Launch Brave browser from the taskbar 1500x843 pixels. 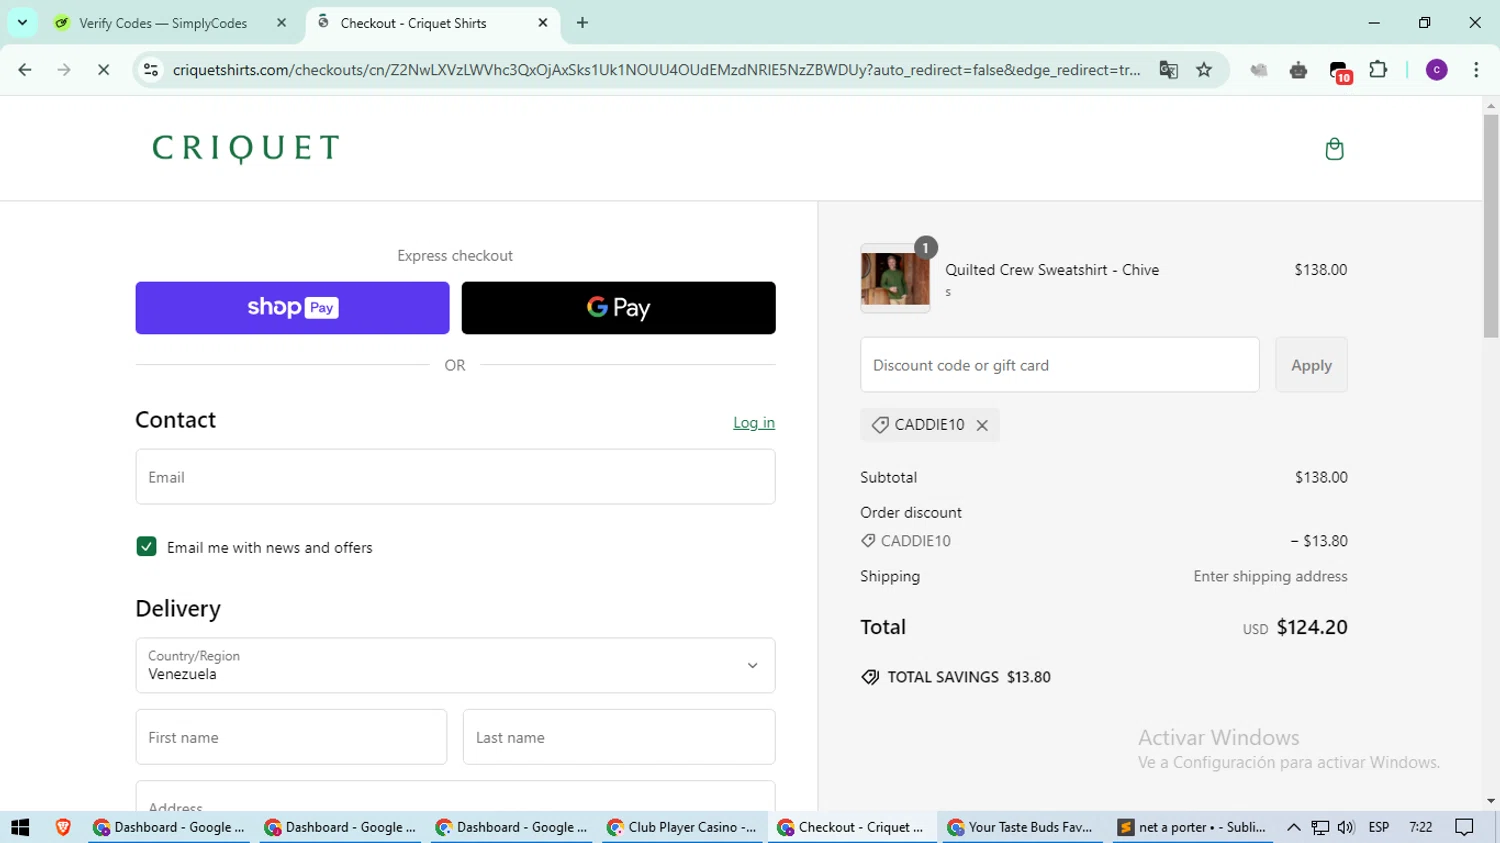tap(63, 827)
